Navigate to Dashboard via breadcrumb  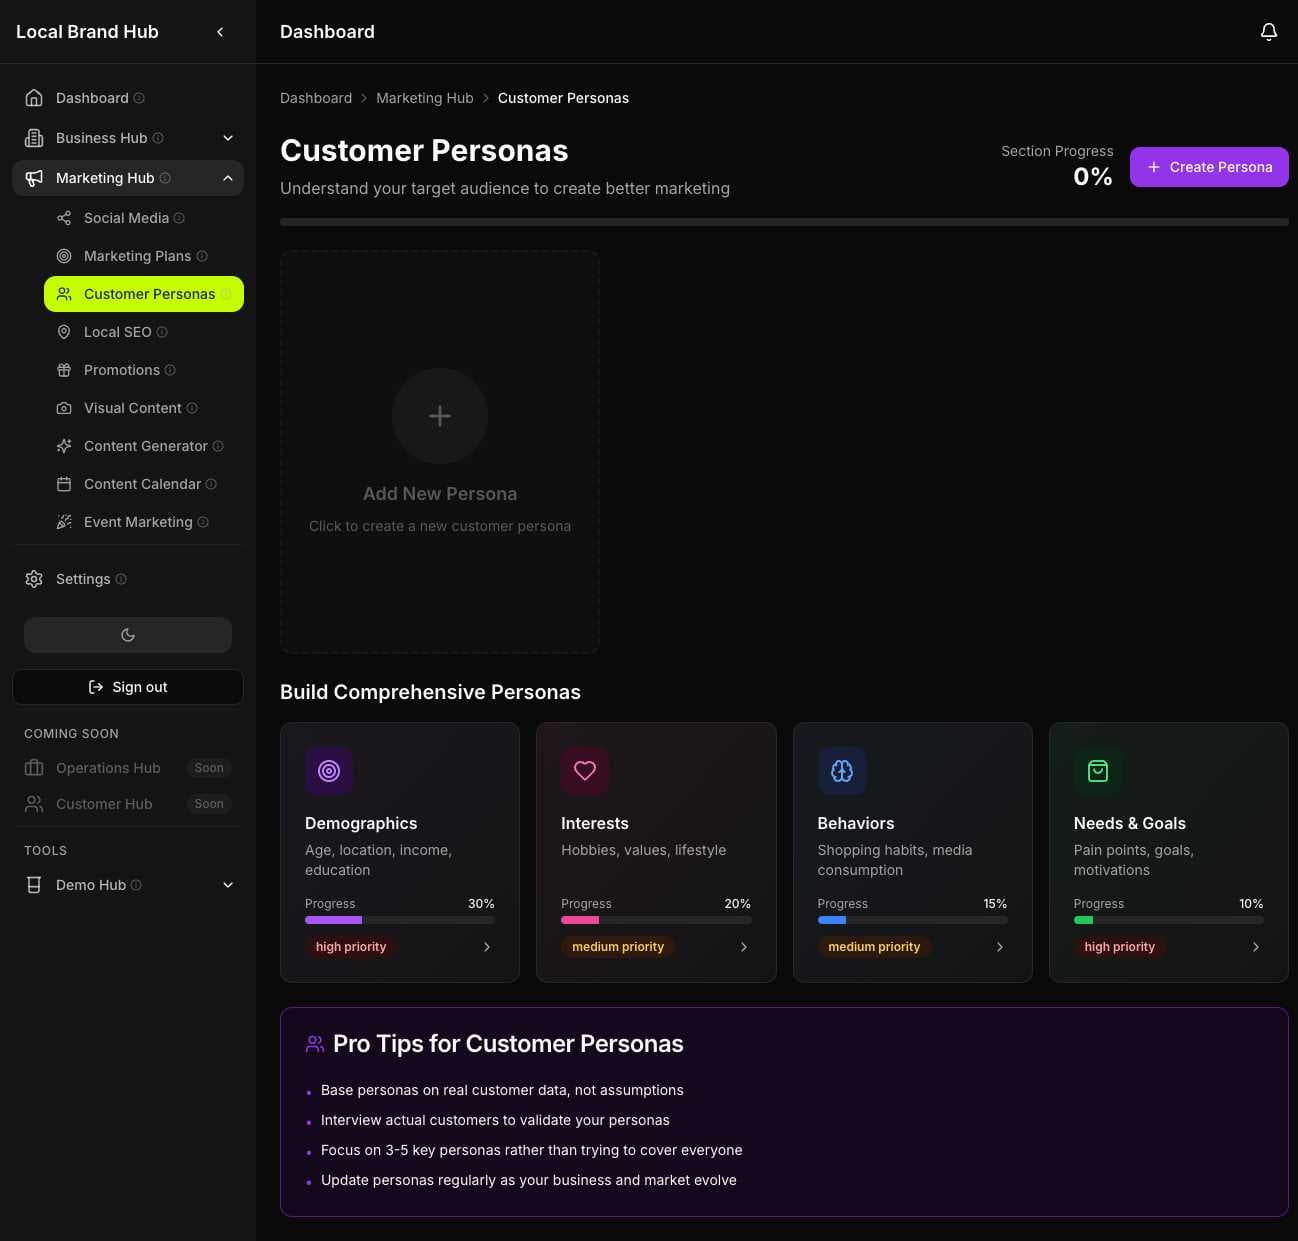coord(316,98)
